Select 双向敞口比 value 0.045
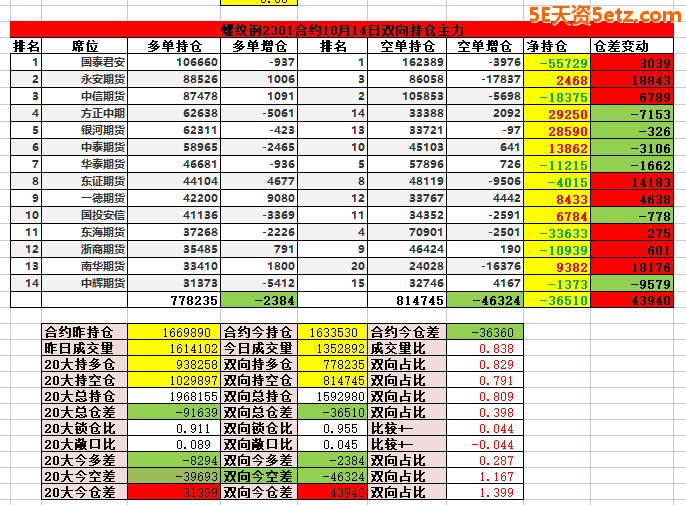Image resolution: width=686 pixels, height=505 pixels. click(x=332, y=444)
